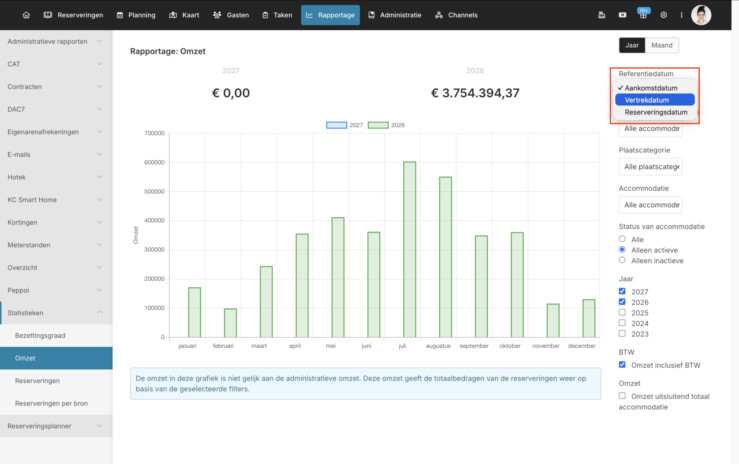739x464 pixels.
Task: Expand the Meterstanden sidebar section
Action: coord(56,245)
